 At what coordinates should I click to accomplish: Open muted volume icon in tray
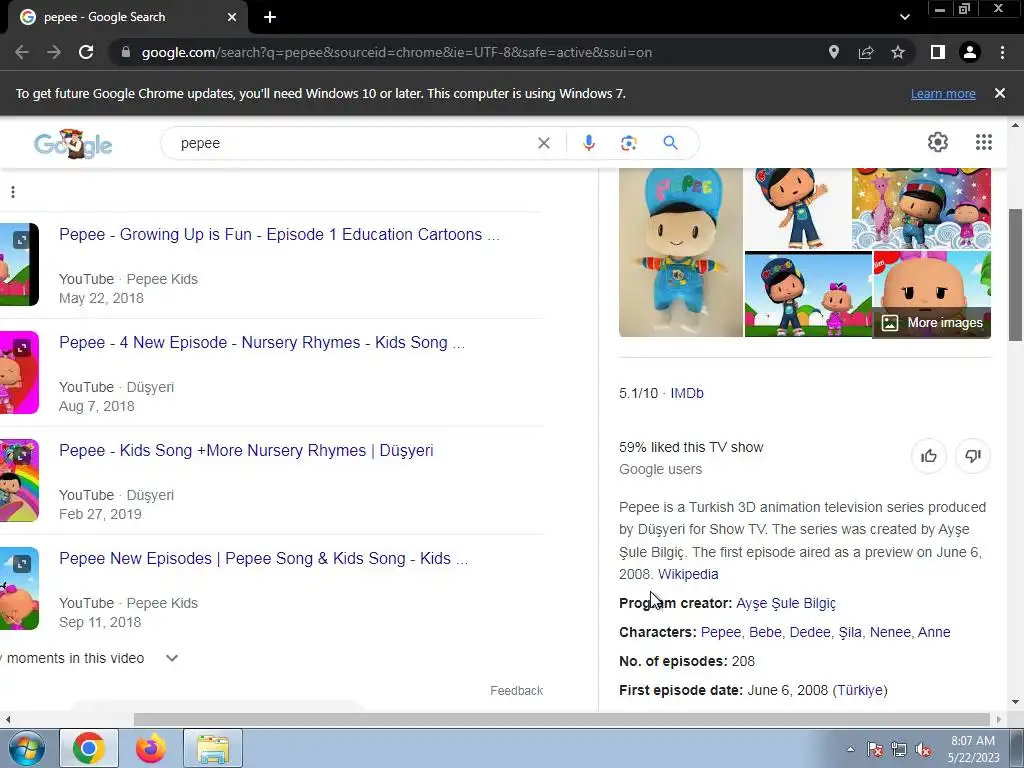pyautogui.click(x=923, y=749)
